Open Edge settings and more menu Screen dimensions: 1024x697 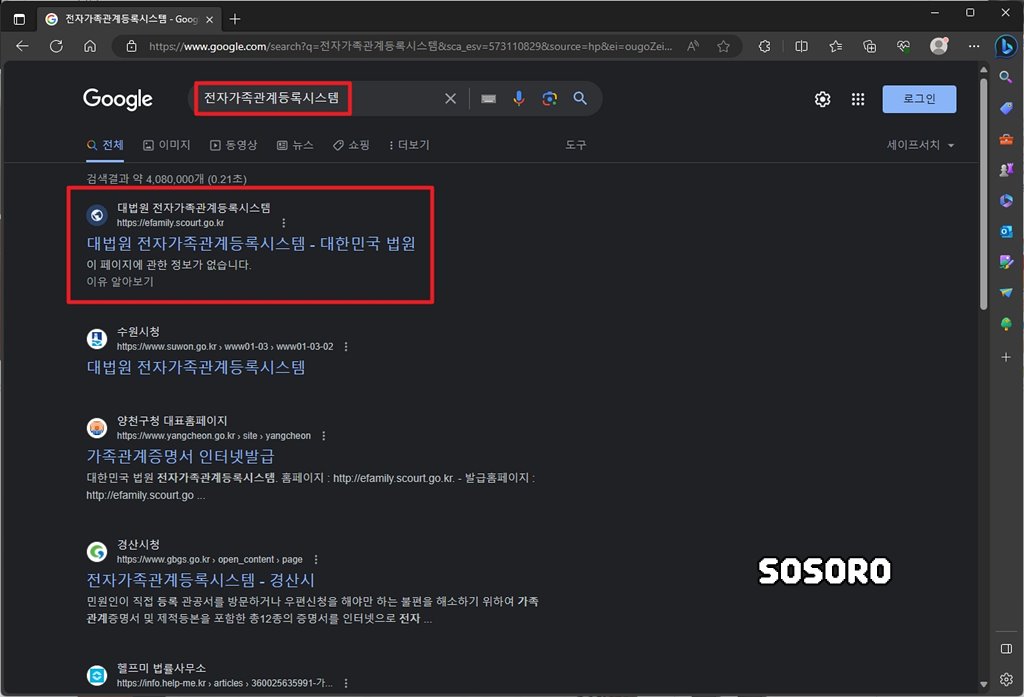[974, 46]
